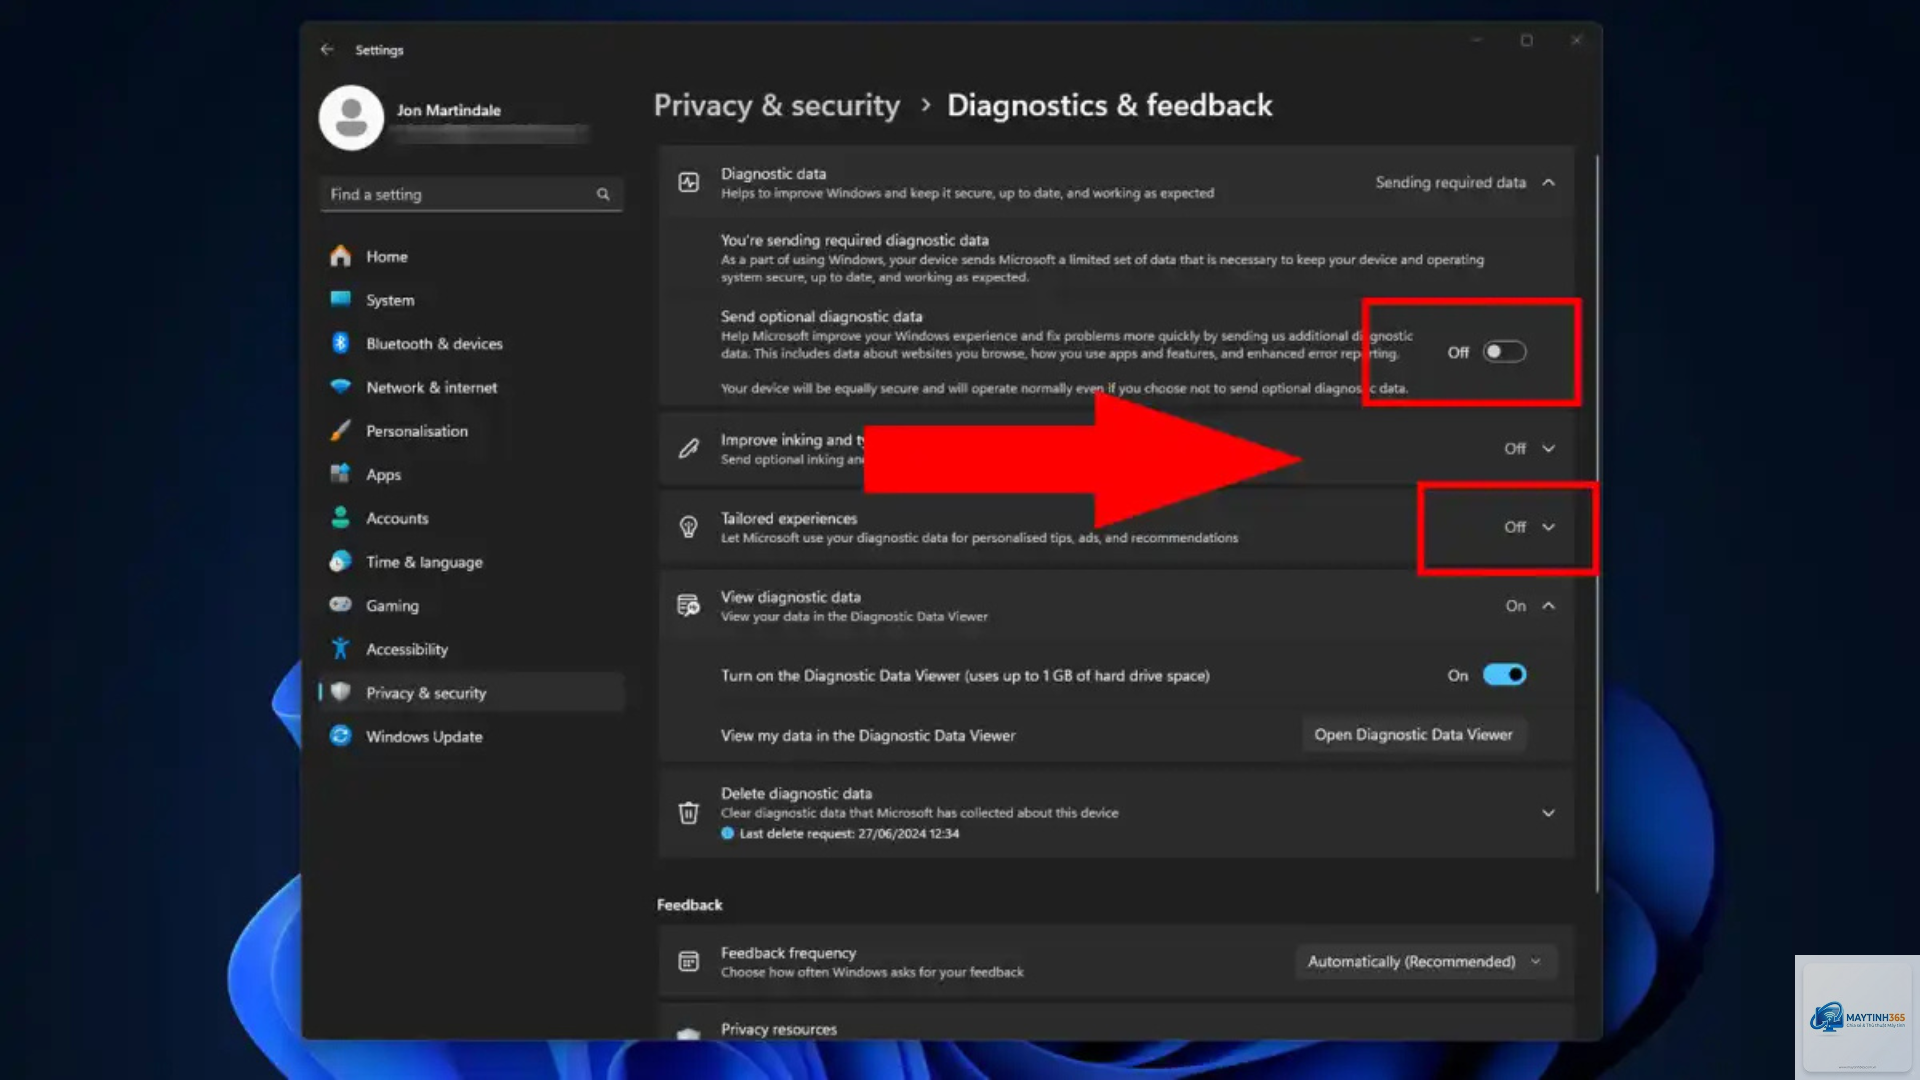Select Gaming in sidebar
The height and width of the screenshot is (1080, 1920).
tap(472, 605)
